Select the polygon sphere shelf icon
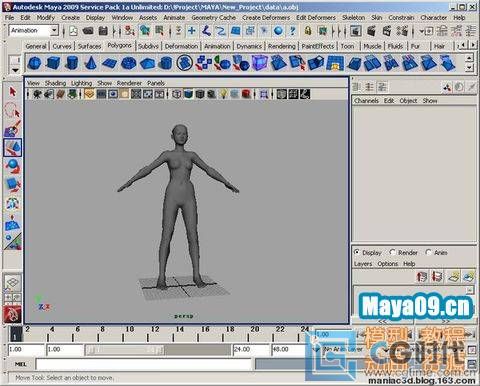Image resolution: width=480 pixels, height=386 pixels. [x=34, y=63]
